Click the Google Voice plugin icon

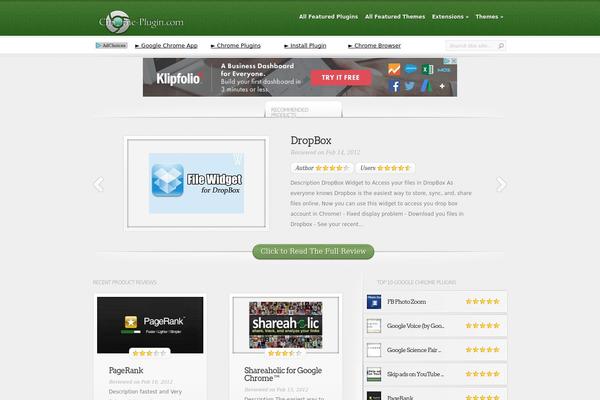click(x=374, y=326)
